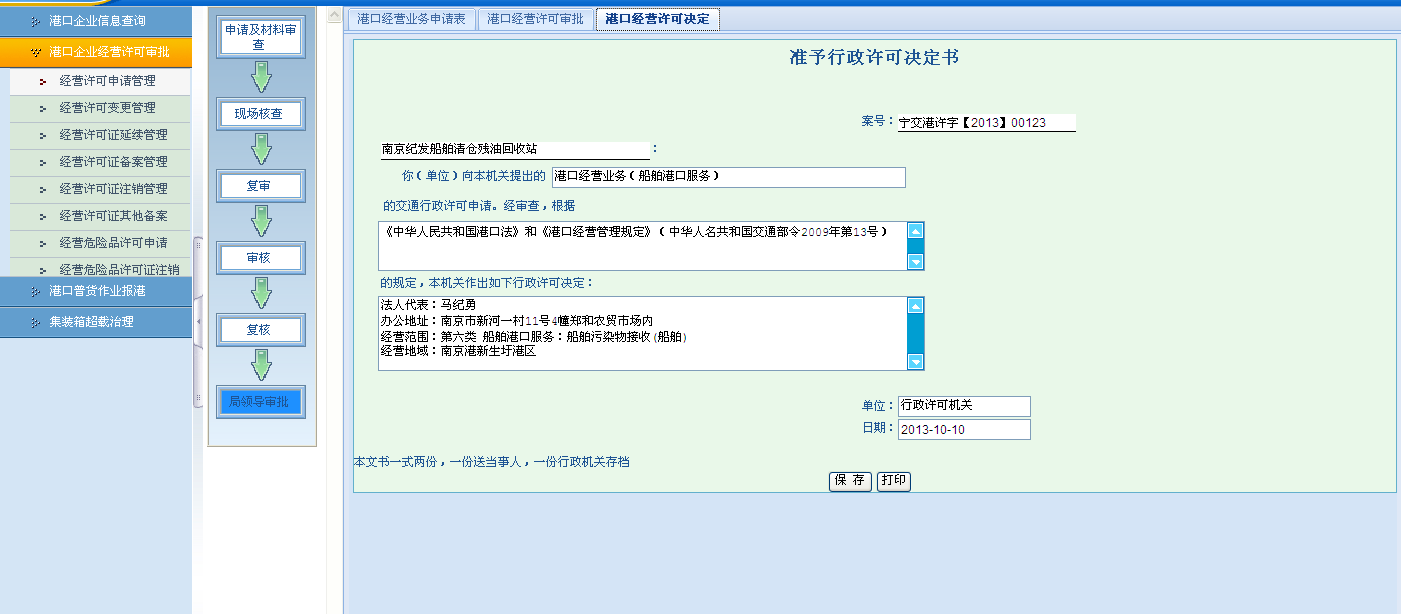The image size is (1401, 614).
Task: Click the 现场核查 workflow step
Action: click(260, 114)
